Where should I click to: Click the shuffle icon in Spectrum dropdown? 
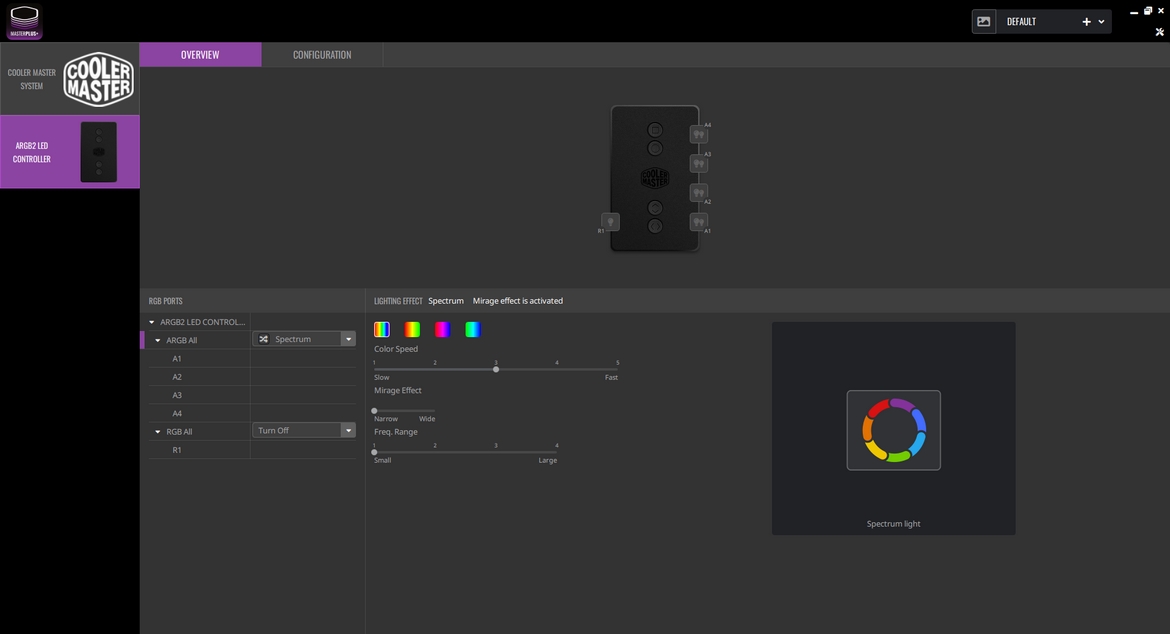coord(263,339)
